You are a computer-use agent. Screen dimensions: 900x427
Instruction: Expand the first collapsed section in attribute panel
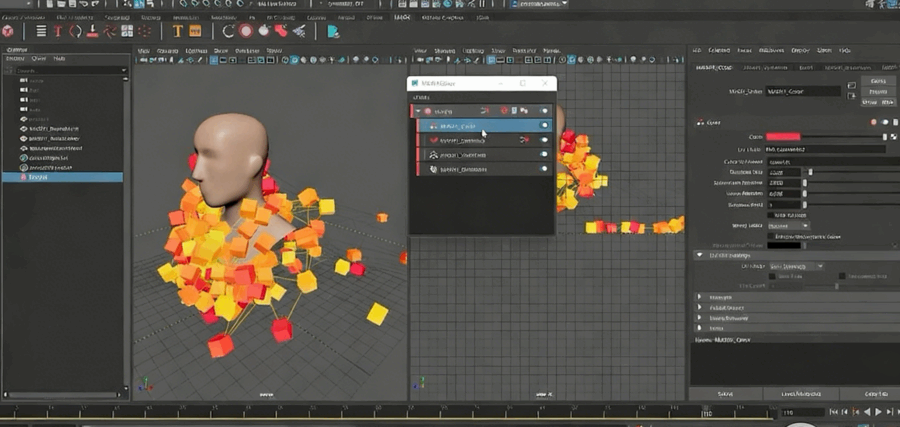pos(699,297)
